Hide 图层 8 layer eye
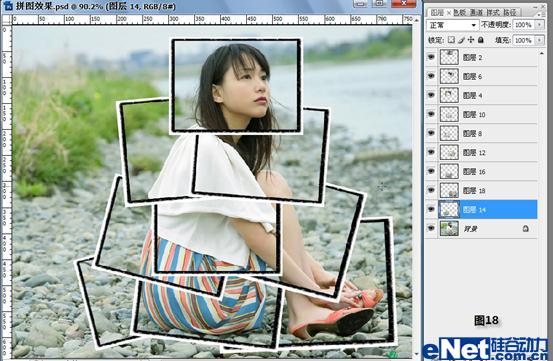The height and width of the screenshot is (361, 553). [431, 133]
